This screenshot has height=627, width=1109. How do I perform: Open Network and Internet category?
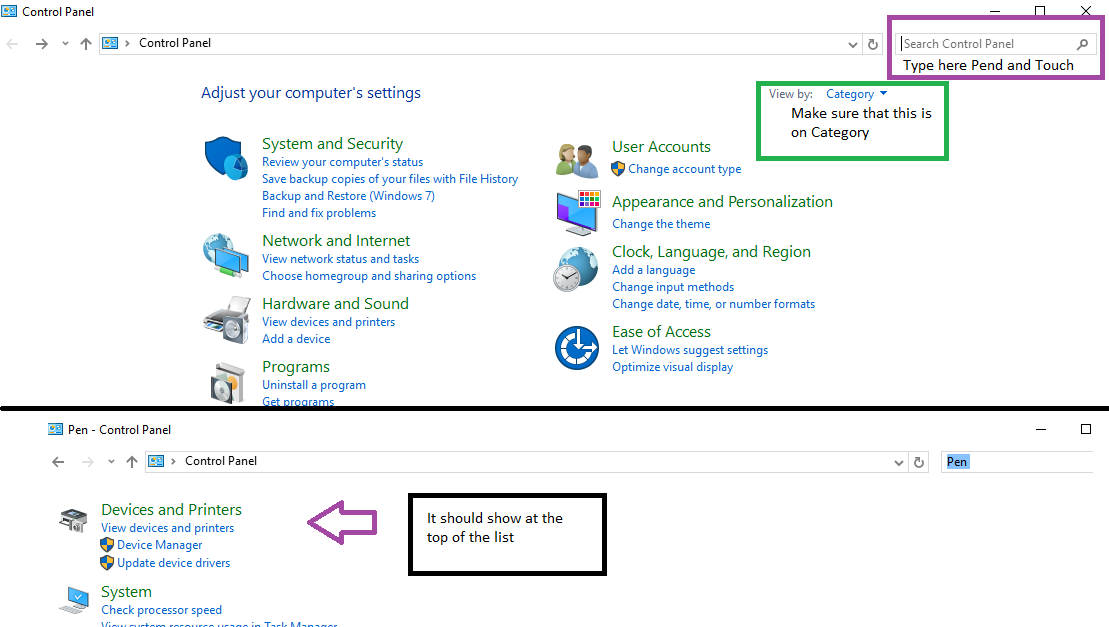point(336,240)
